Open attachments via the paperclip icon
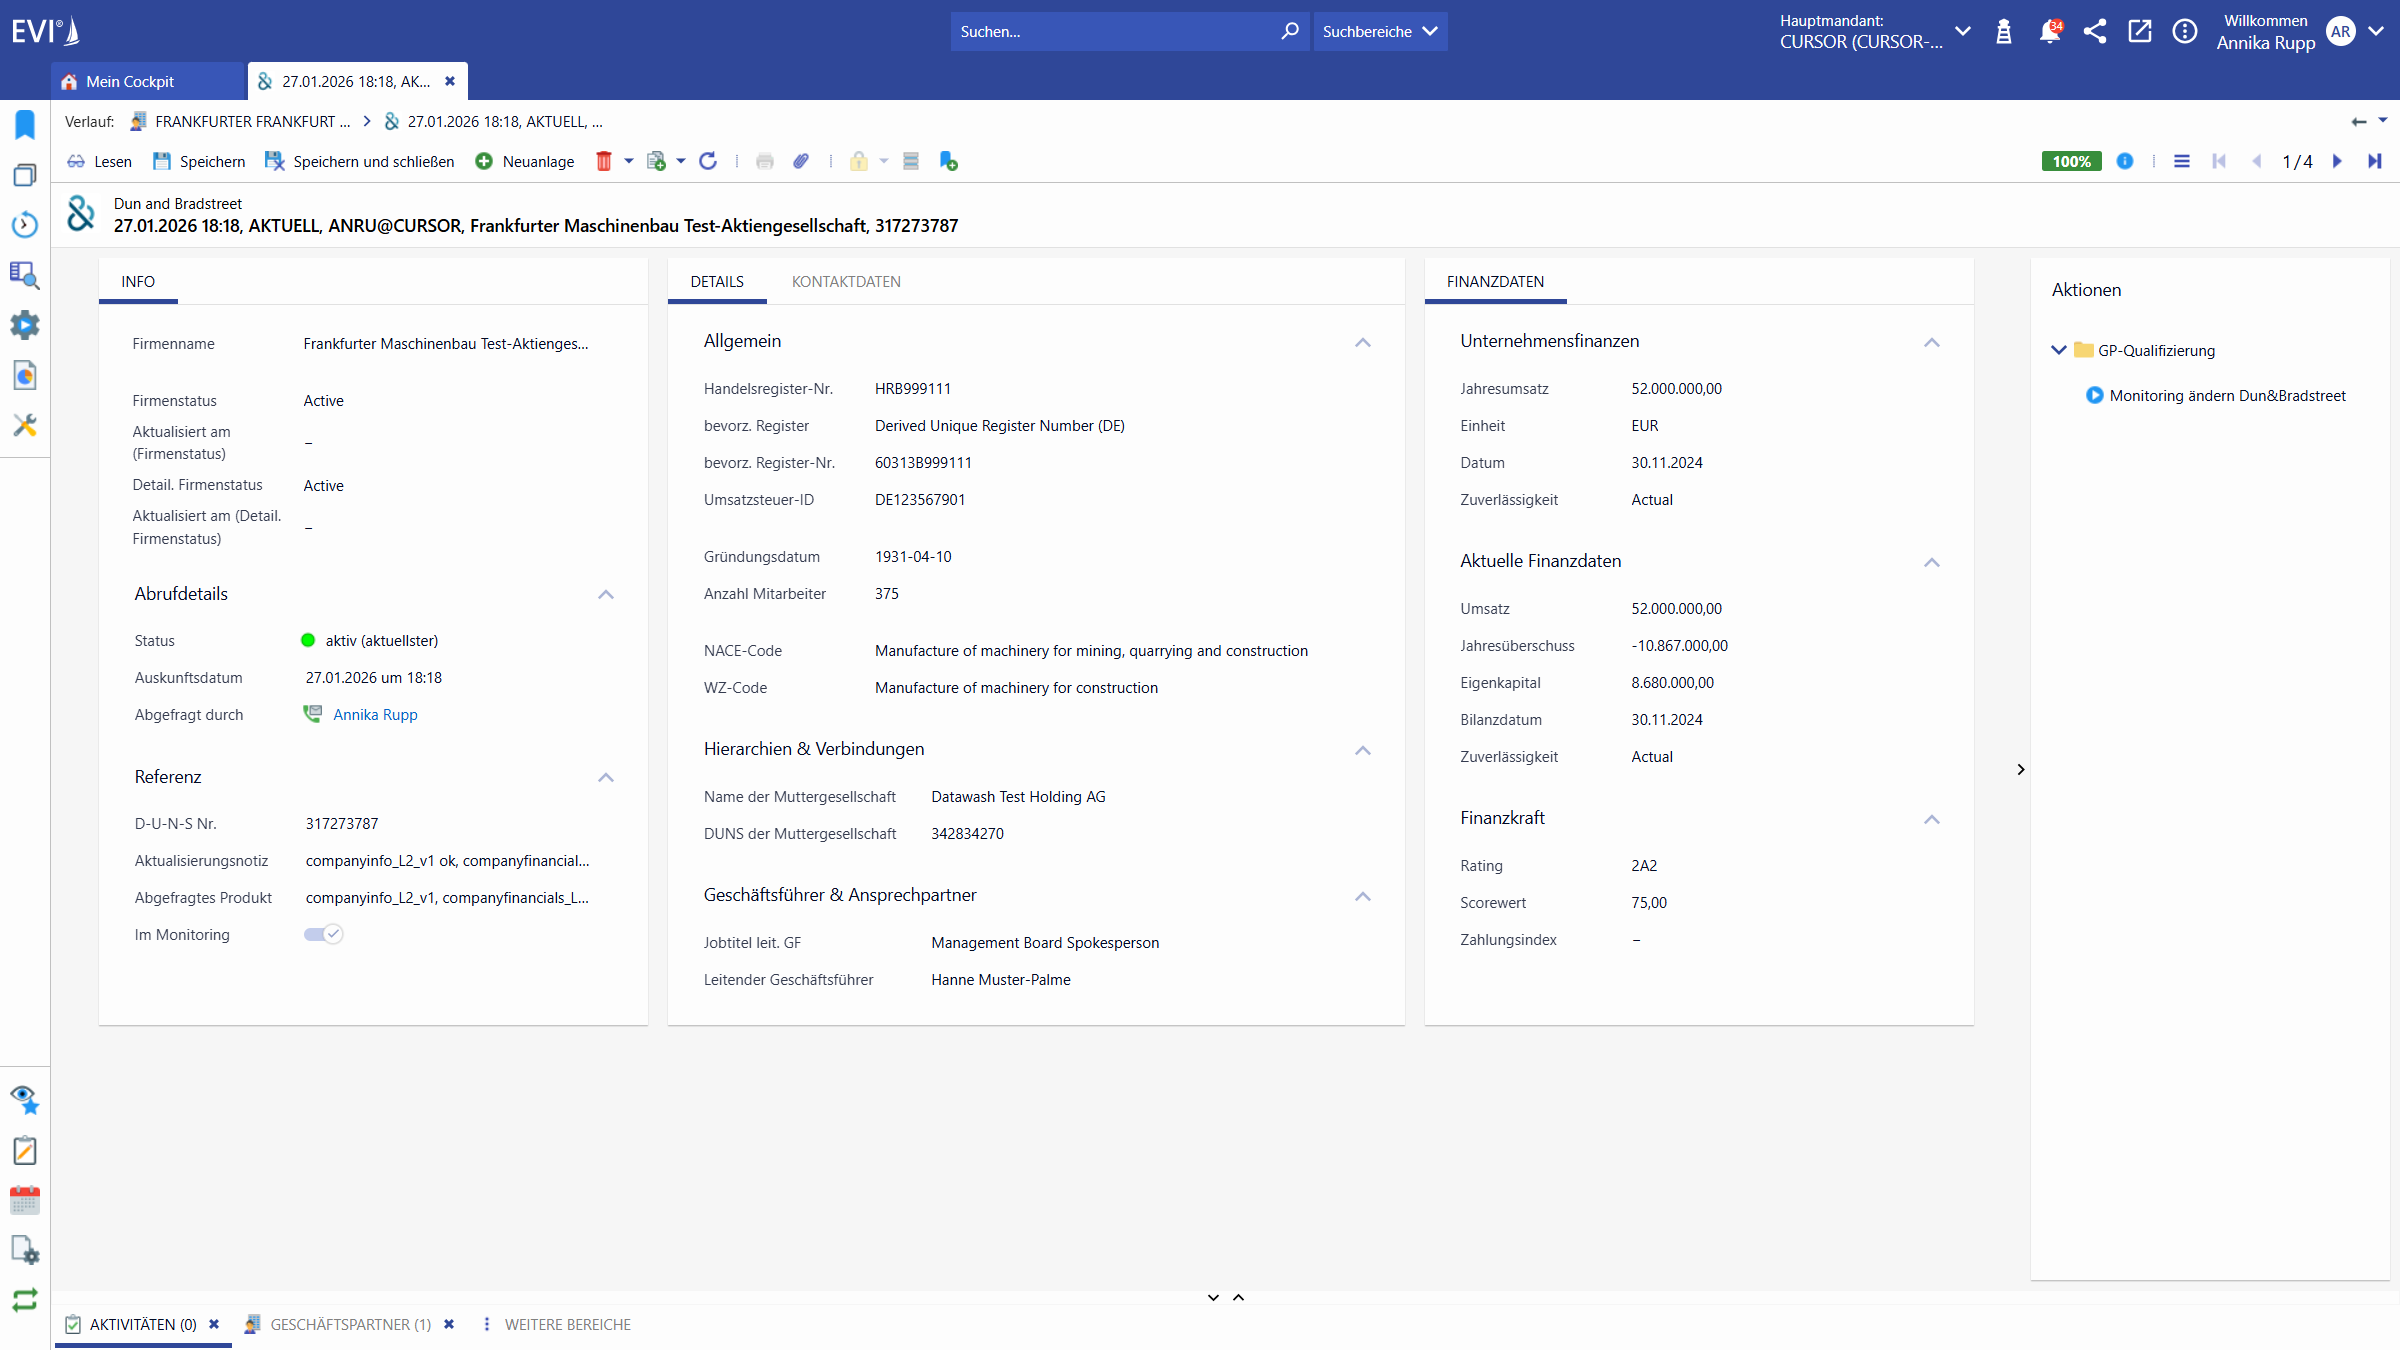This screenshot has width=2400, height=1350. click(800, 161)
